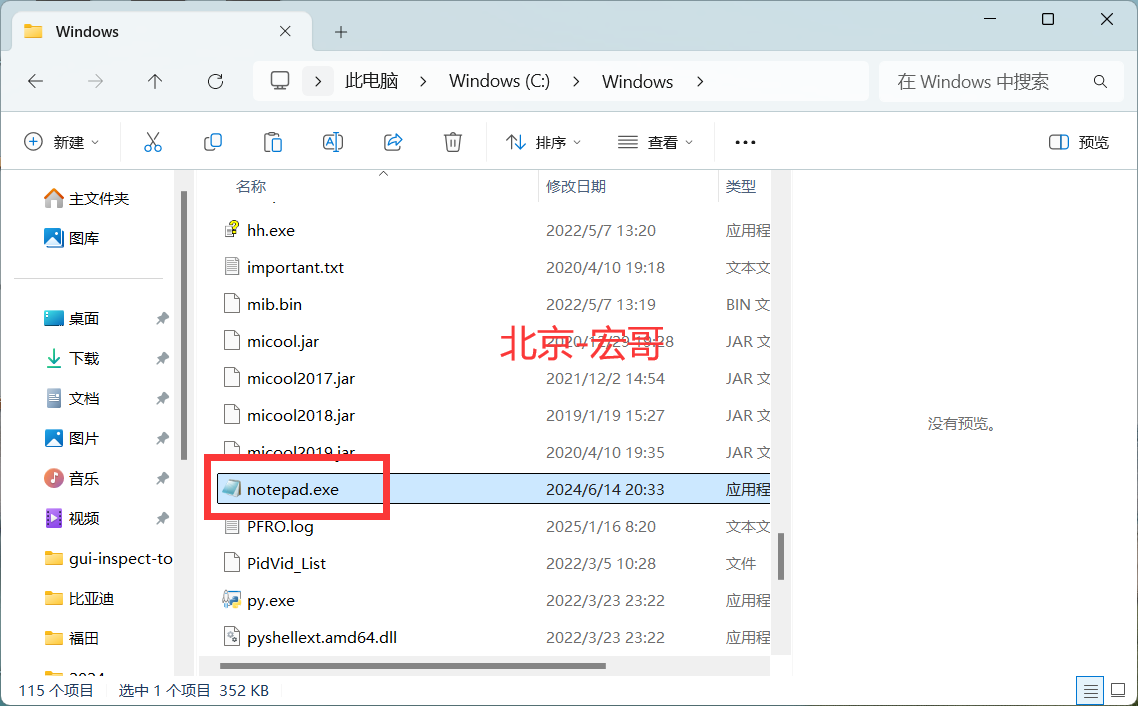Unpin 下载 using its pin icon

163,358
